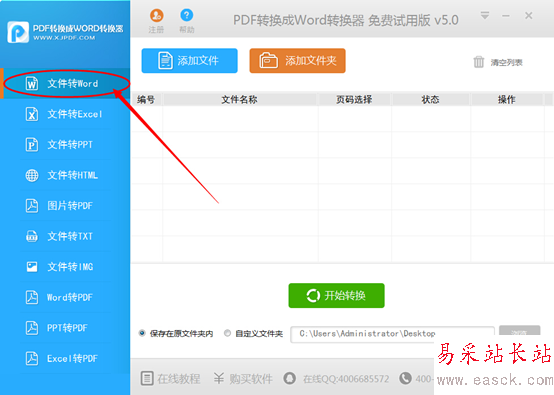The width and height of the screenshot is (554, 395).
Task: Select 自定义文件夹 radio option
Action: click(x=228, y=333)
